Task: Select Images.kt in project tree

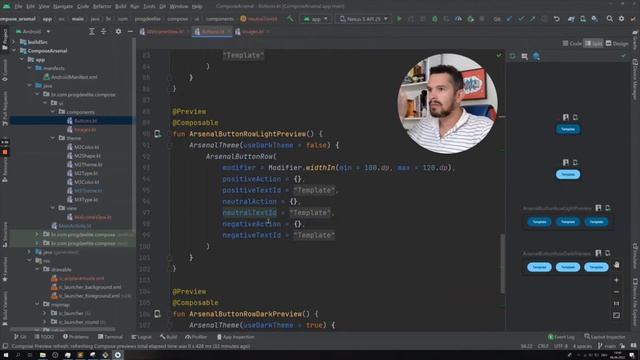Action: pyautogui.click(x=85, y=129)
